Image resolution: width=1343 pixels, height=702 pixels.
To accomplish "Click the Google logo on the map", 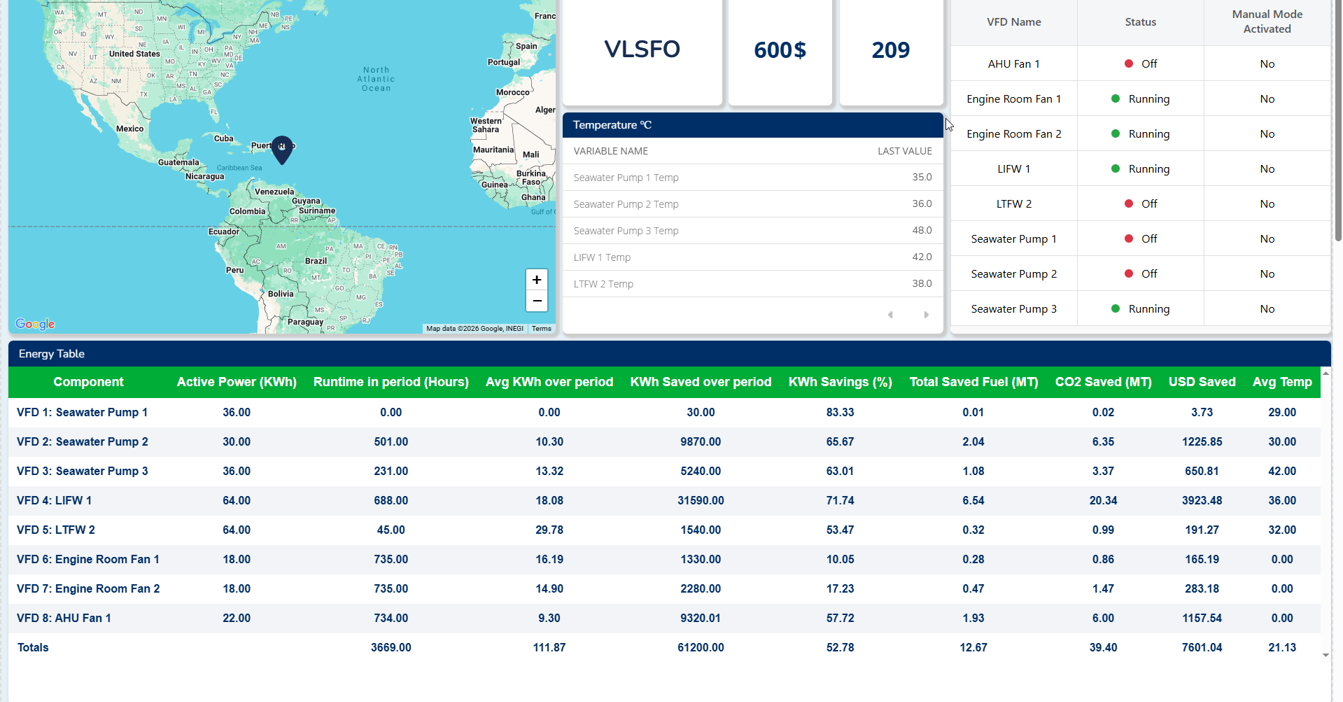I will pos(35,324).
